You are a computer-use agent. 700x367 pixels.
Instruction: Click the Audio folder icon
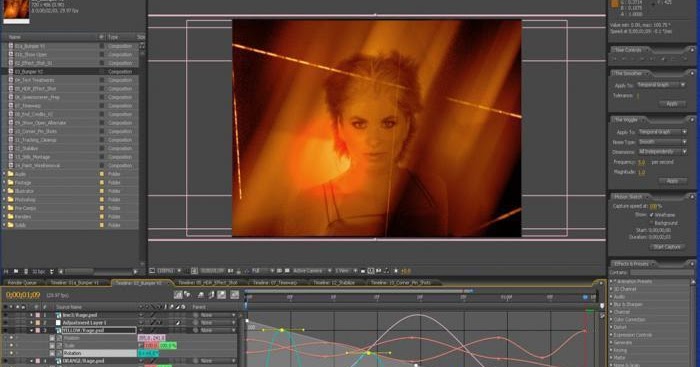pyautogui.click(x=11, y=174)
